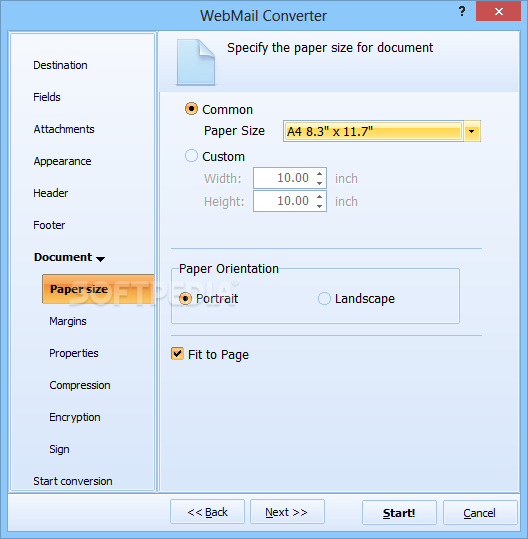Image resolution: width=528 pixels, height=539 pixels.
Task: Click the Fit to Page label
Action: pos(218,354)
